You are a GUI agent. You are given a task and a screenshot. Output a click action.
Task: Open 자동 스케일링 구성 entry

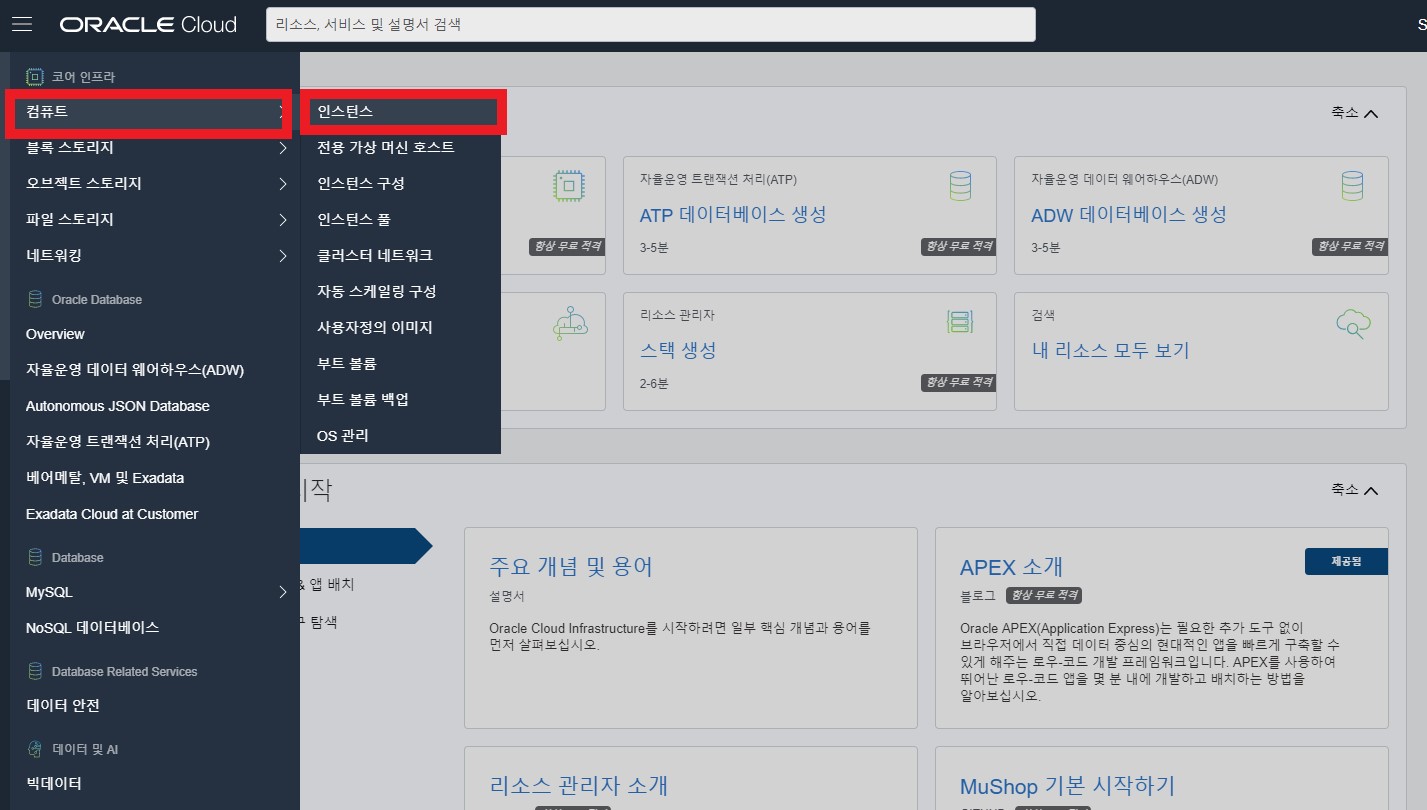tap(377, 291)
